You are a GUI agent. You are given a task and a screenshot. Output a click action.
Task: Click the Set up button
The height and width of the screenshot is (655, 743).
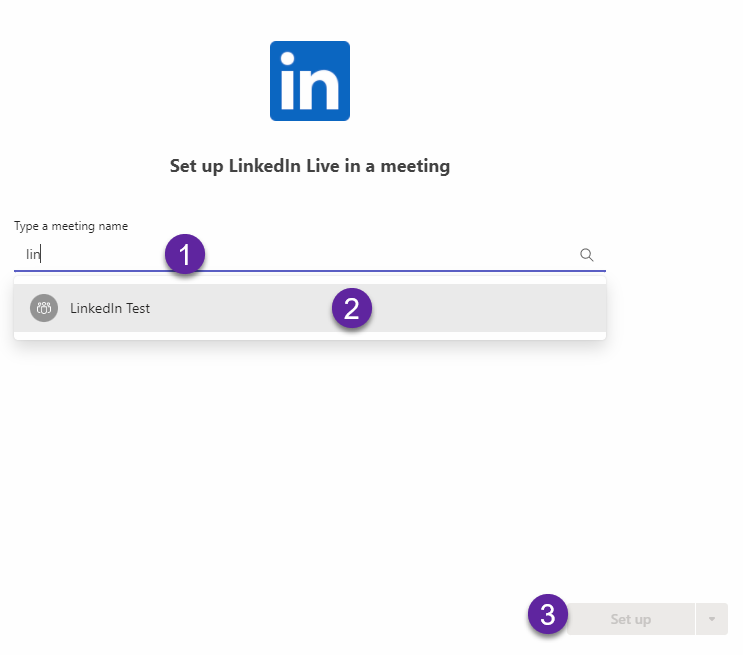point(631,619)
